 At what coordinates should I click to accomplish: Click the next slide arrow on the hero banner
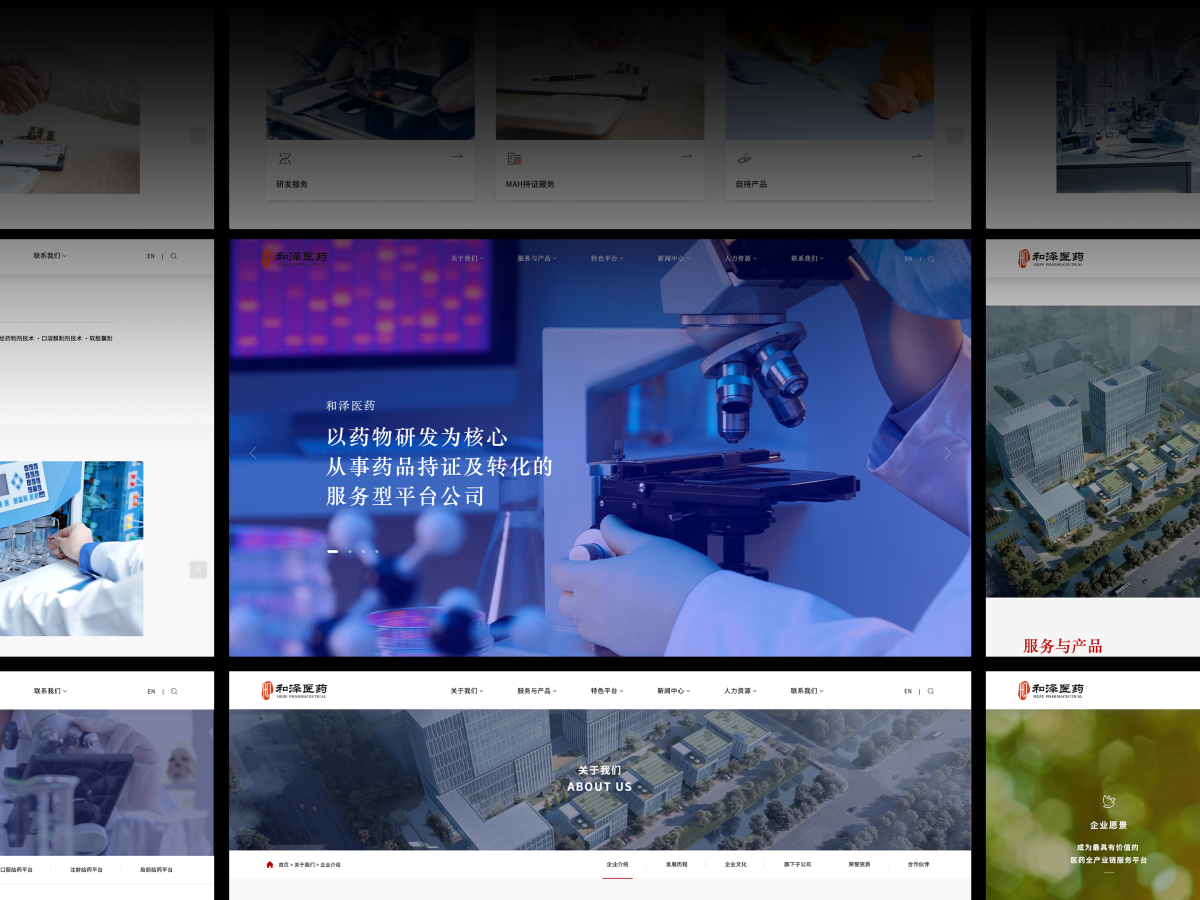click(x=948, y=453)
